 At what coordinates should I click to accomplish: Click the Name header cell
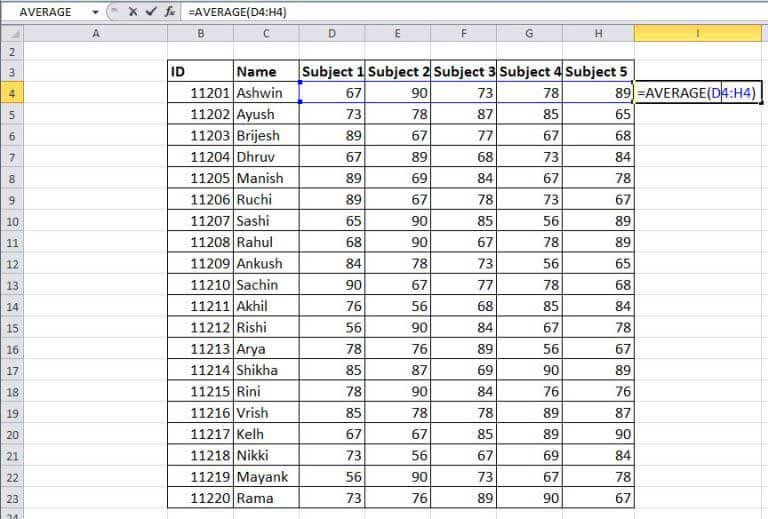[x=266, y=71]
